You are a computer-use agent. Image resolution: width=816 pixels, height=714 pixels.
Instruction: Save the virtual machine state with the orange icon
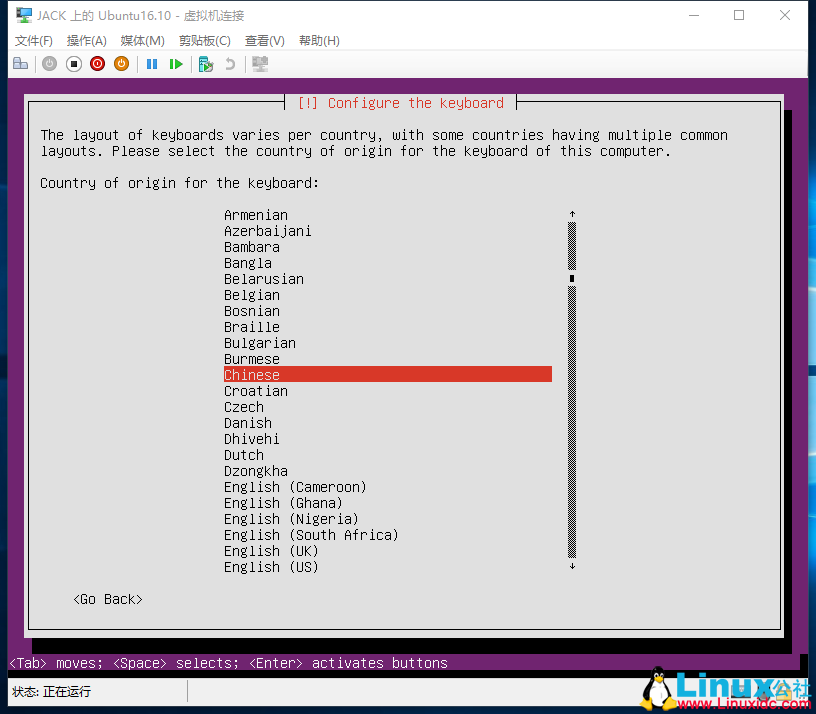pyautogui.click(x=121, y=63)
